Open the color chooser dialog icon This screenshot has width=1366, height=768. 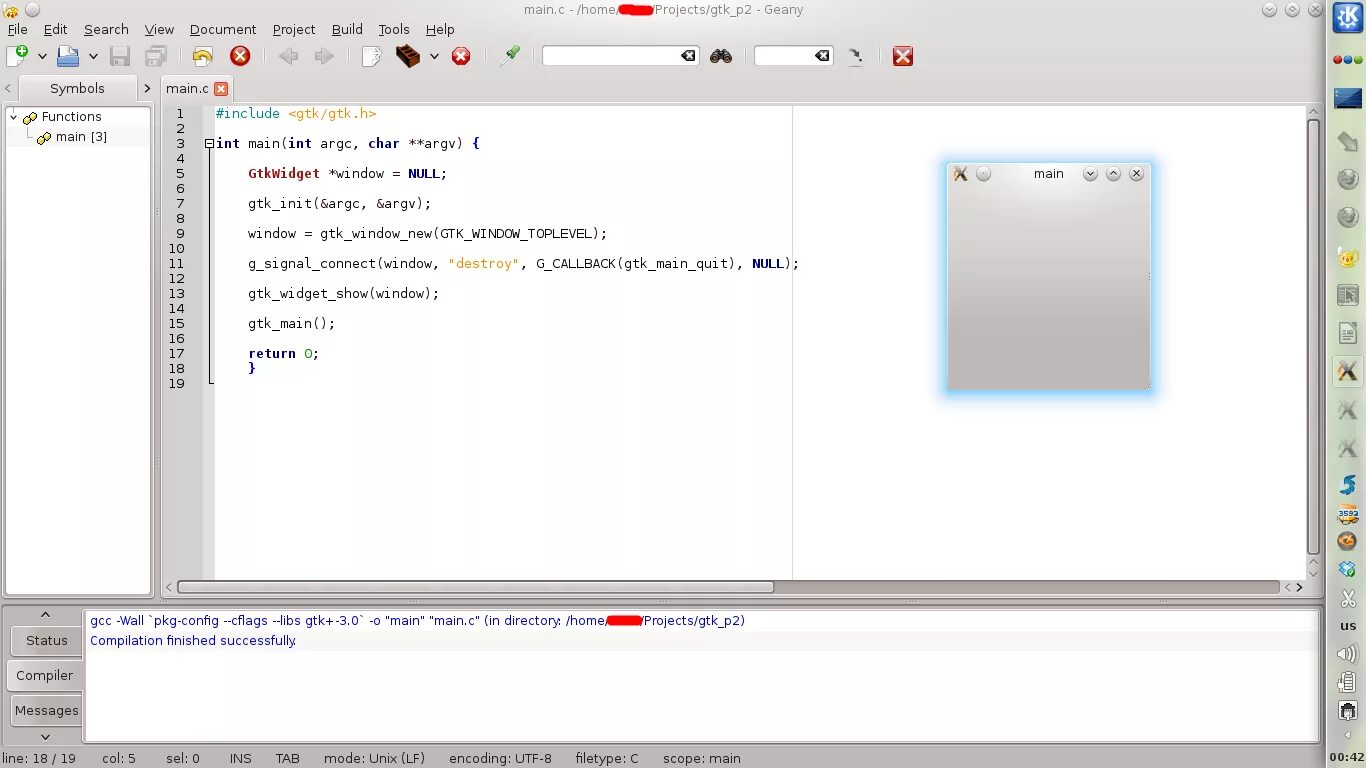pyautogui.click(x=511, y=56)
